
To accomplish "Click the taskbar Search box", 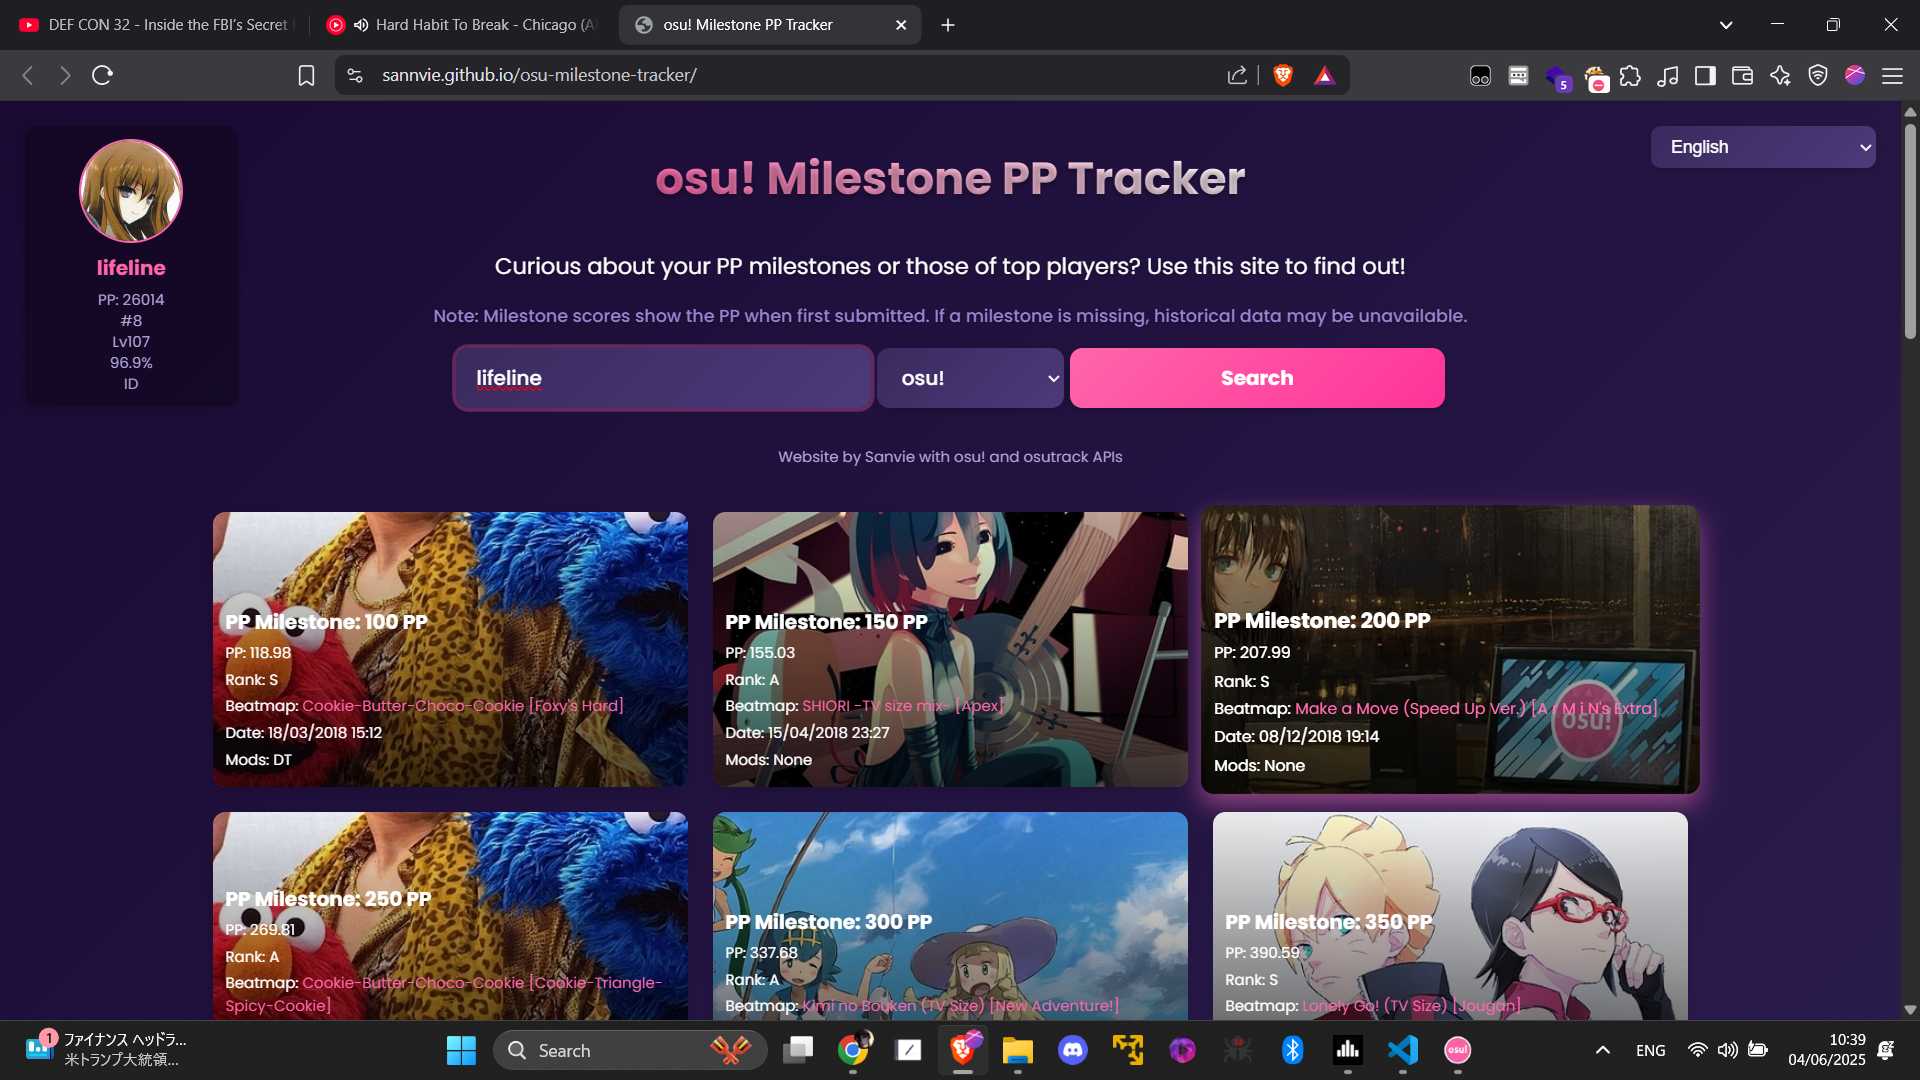I will tap(630, 1050).
